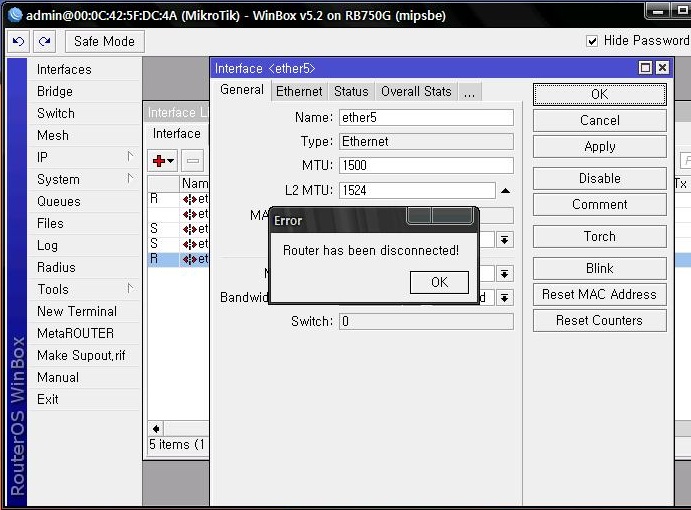Screen dimensions: 691x510
Task: Click the red plus add interface icon
Action: pos(163,161)
